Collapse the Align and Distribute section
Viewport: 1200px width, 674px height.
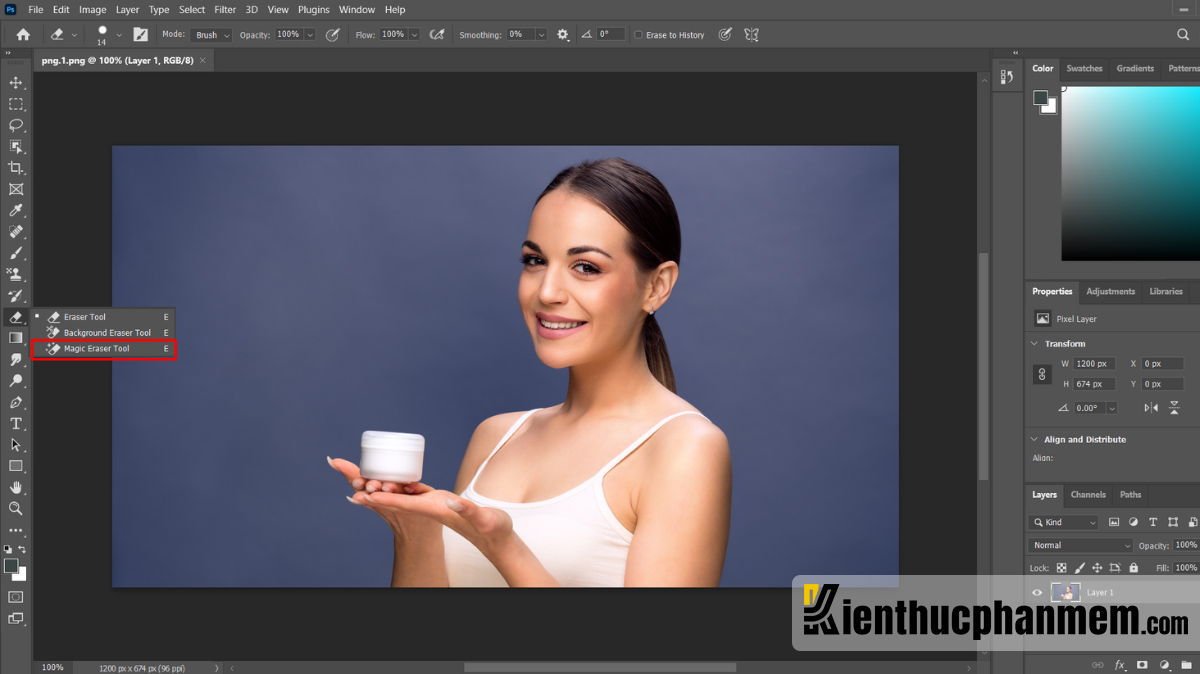point(1034,439)
